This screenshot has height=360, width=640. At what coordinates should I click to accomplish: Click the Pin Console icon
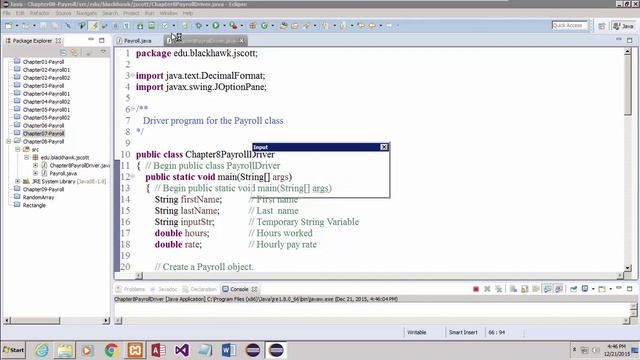pyautogui.click(x=573, y=289)
